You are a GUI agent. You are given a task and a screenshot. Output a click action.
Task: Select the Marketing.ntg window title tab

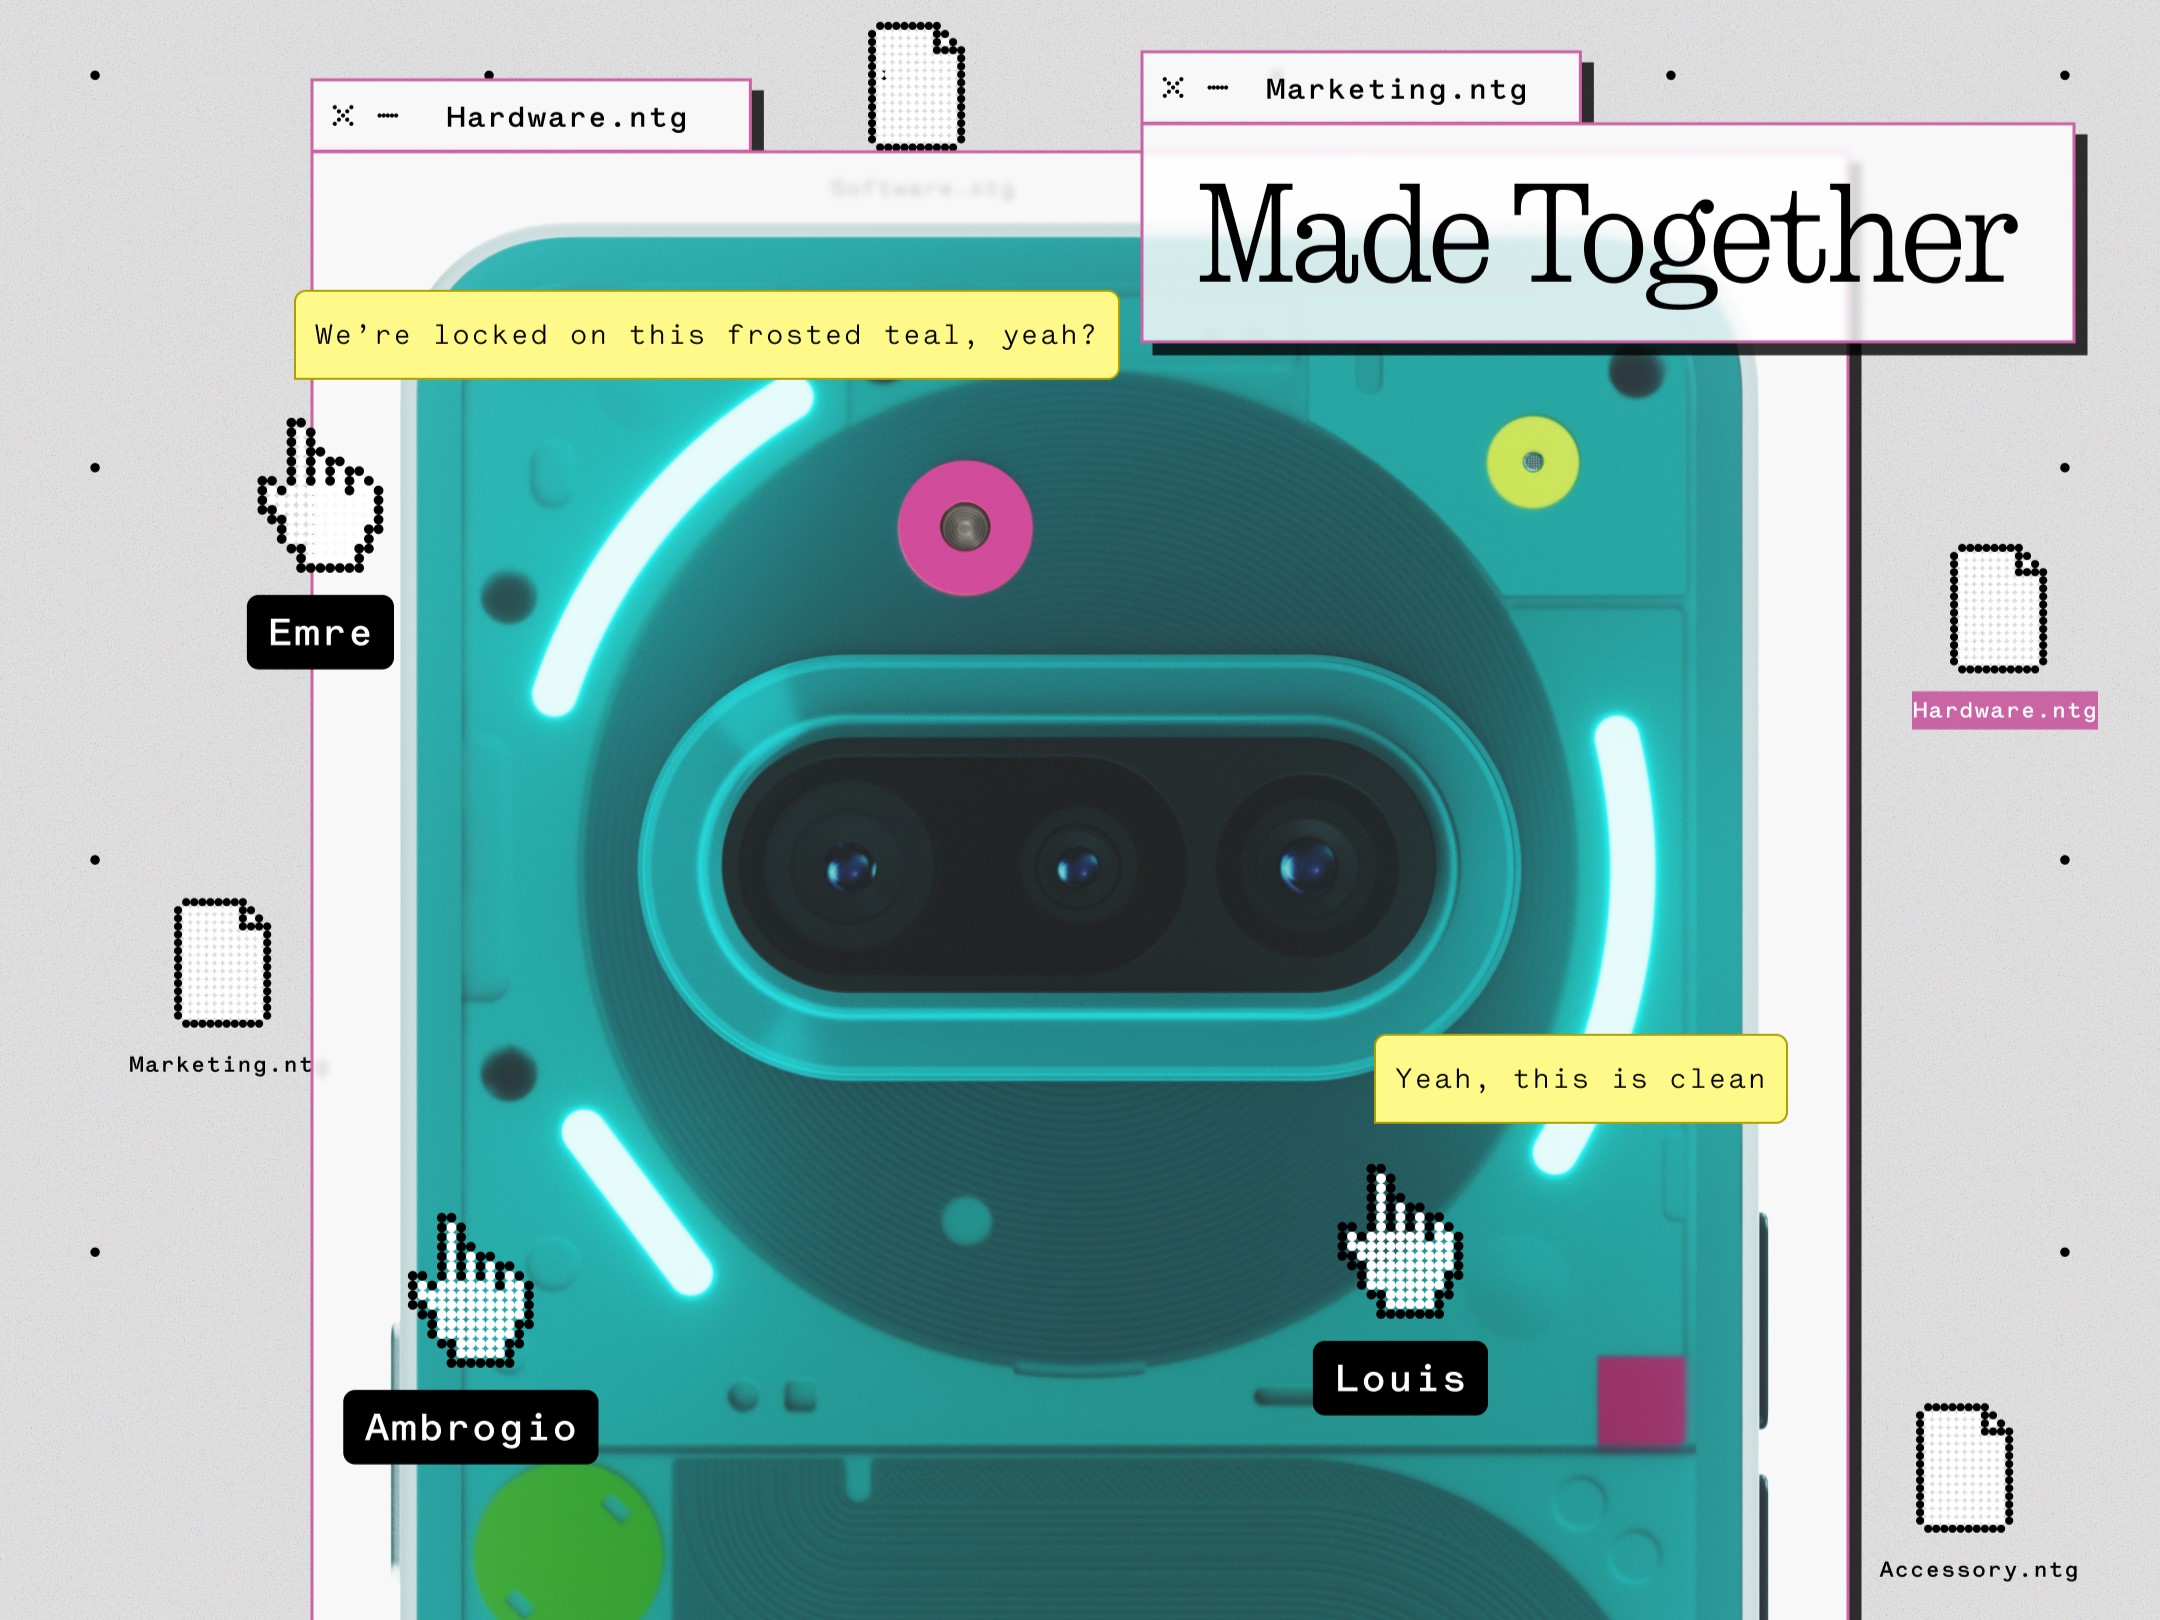click(1396, 89)
